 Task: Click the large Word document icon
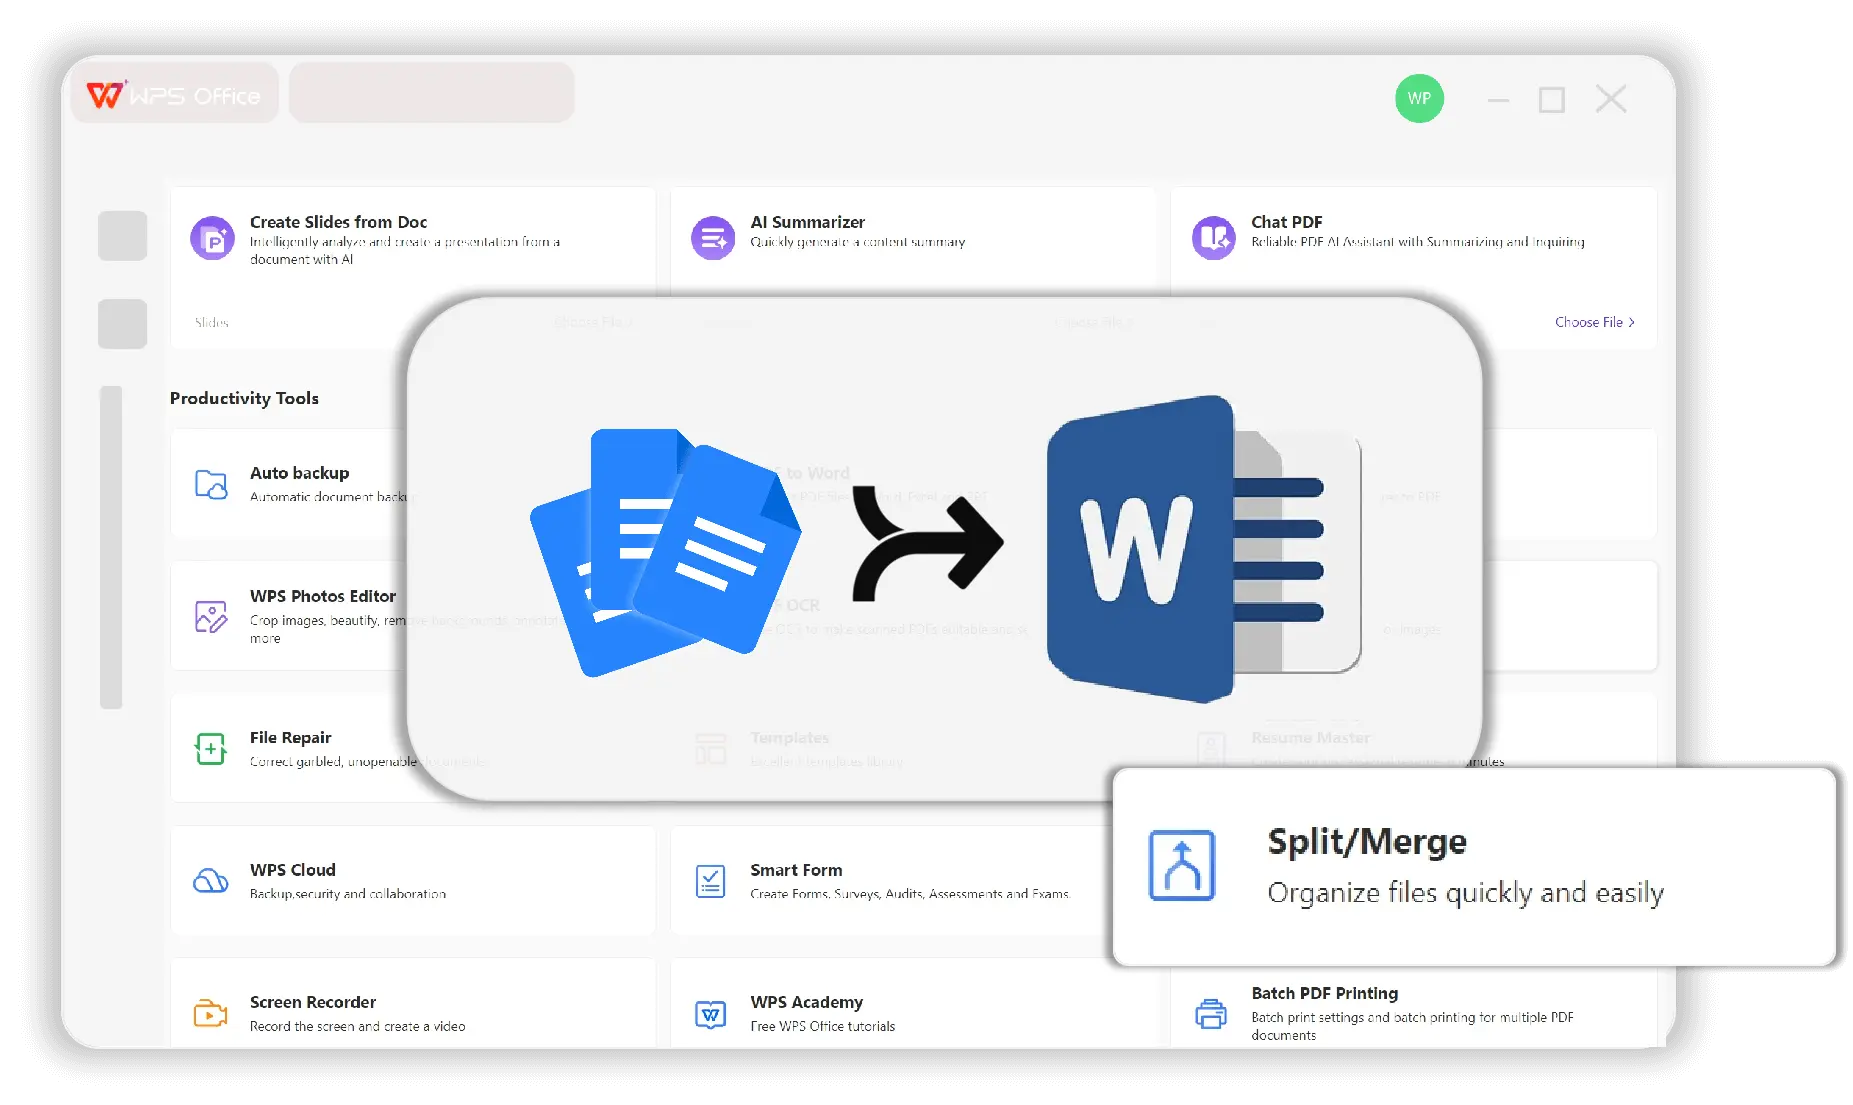tap(1204, 548)
